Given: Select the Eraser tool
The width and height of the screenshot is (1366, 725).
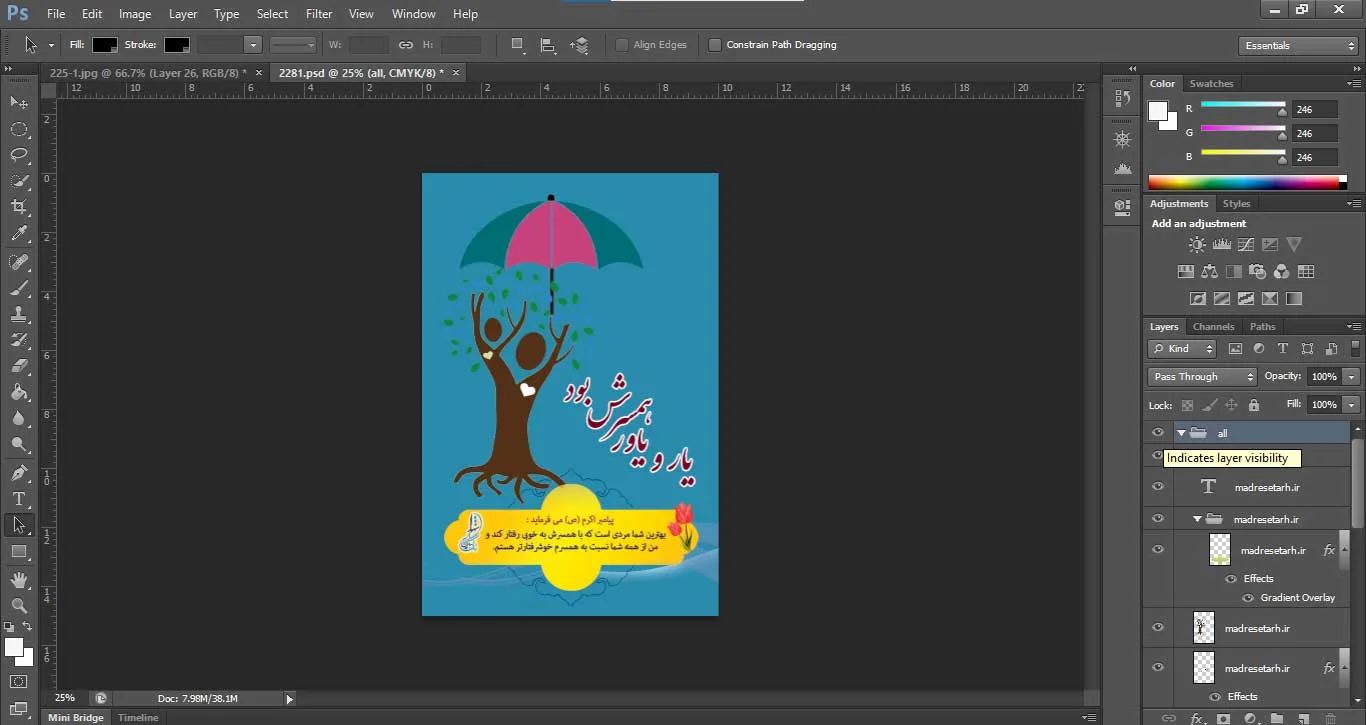Looking at the screenshot, I should click(19, 366).
